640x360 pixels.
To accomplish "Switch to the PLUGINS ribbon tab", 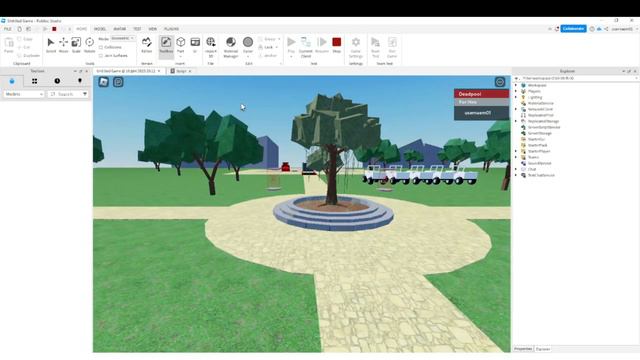I will pos(171,29).
